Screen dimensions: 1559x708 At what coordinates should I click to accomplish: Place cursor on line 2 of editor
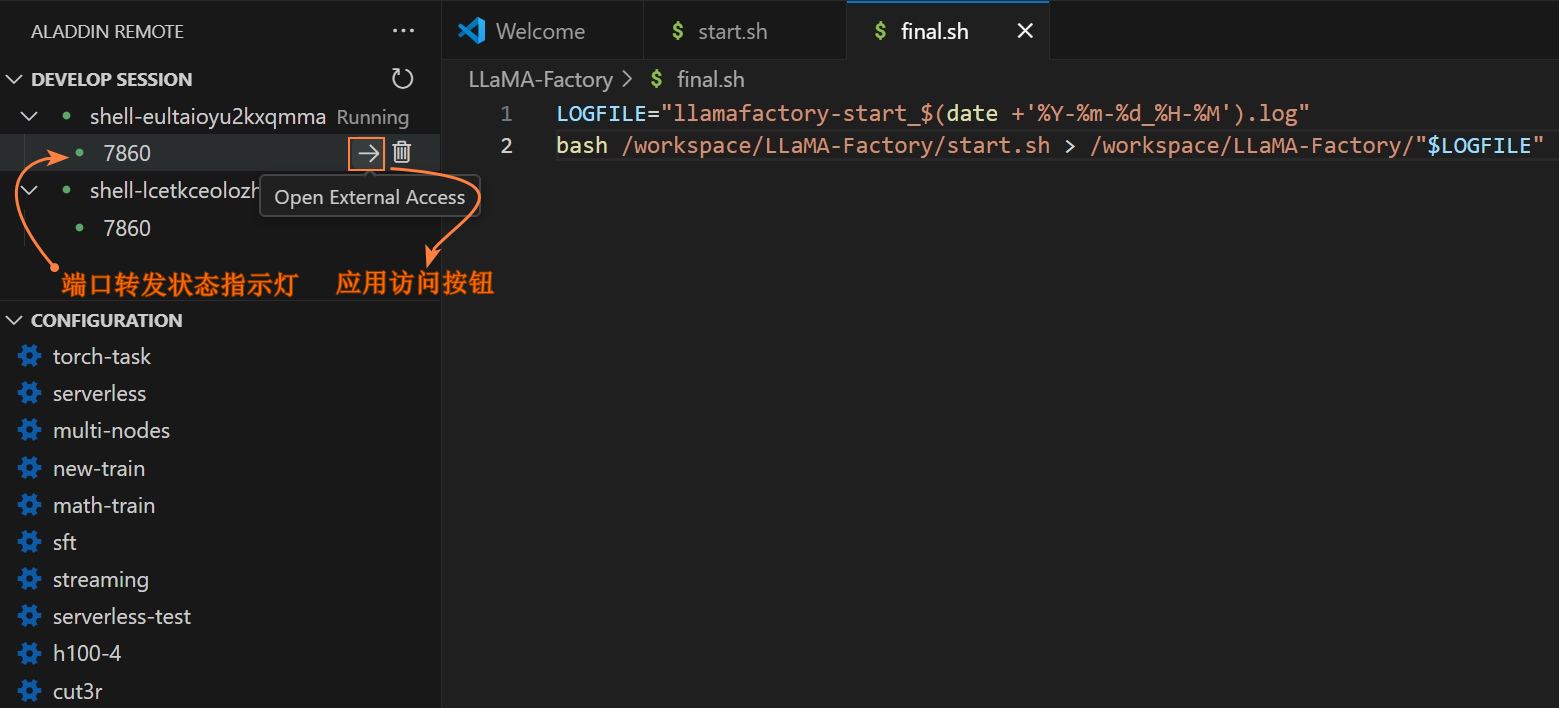(1000, 146)
